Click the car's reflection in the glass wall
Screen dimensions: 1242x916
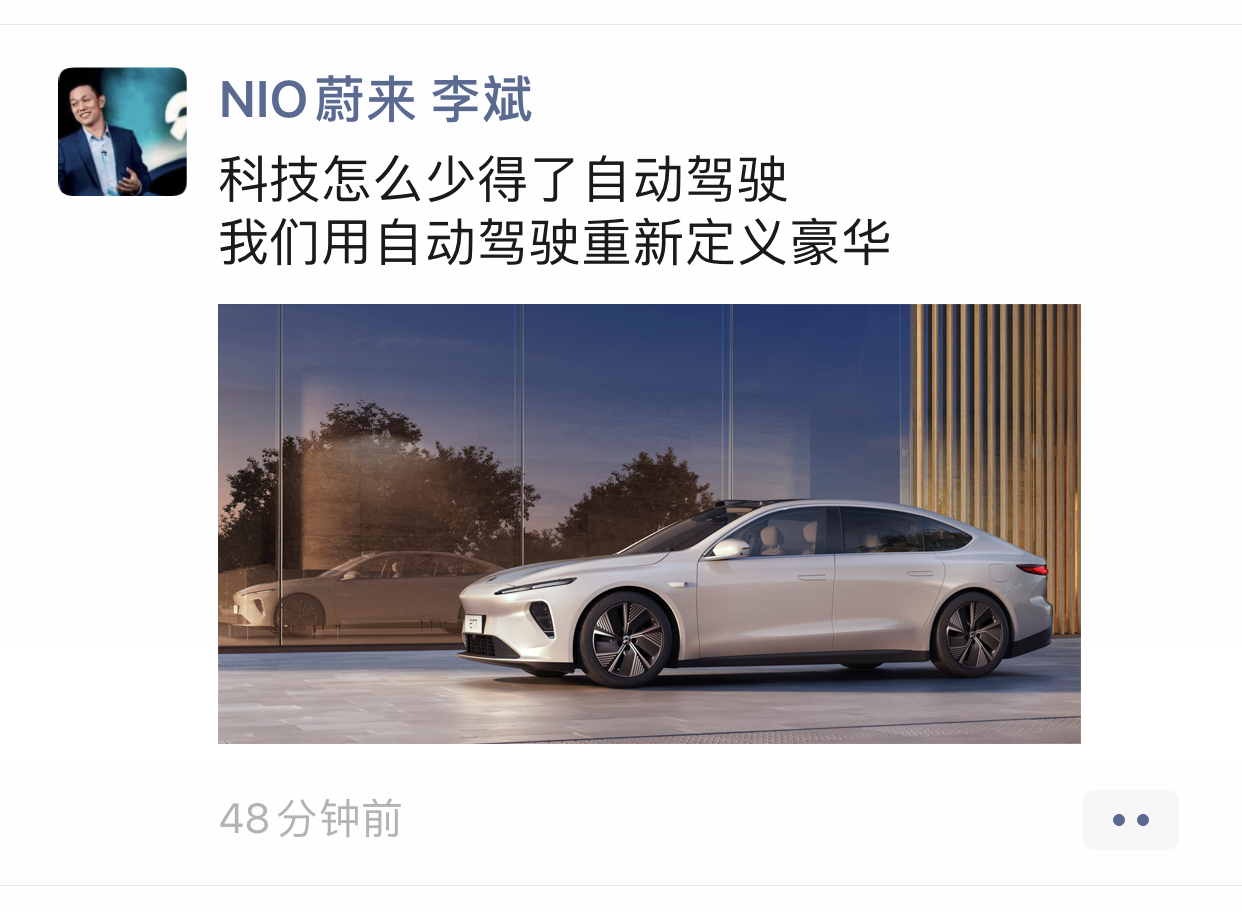[x=360, y=593]
